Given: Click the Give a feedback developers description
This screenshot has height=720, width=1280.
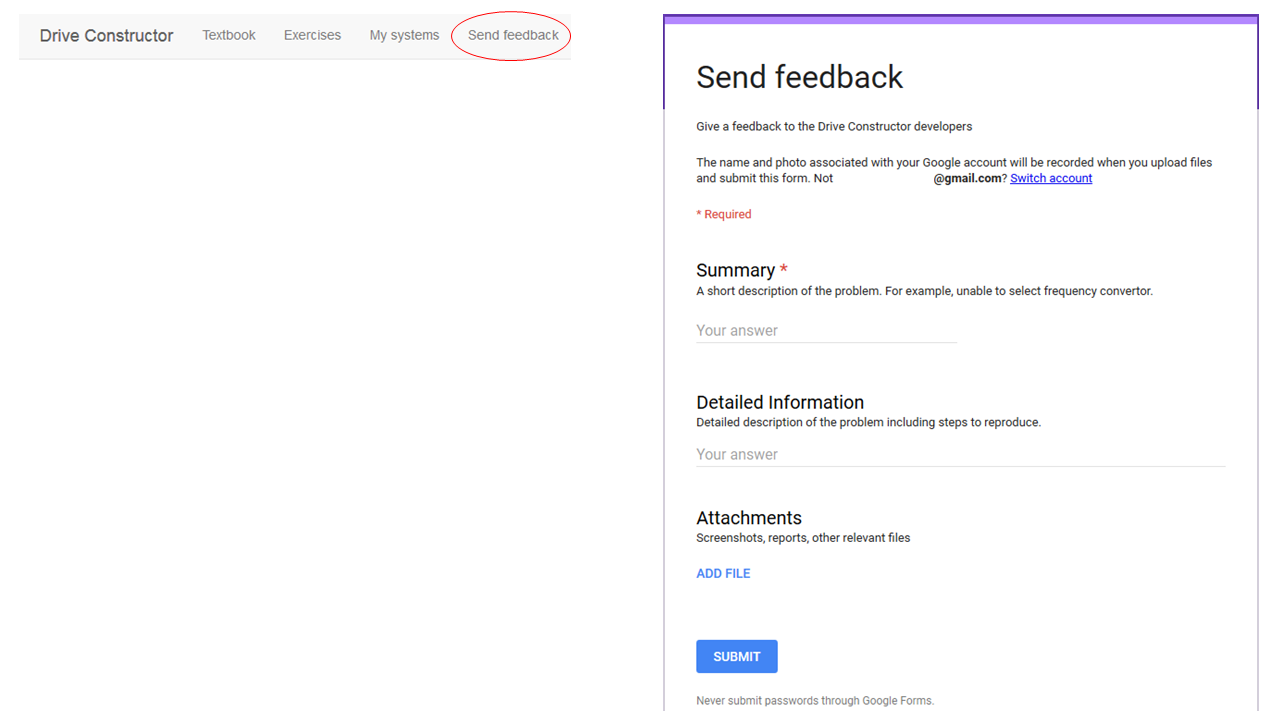Looking at the screenshot, I should click(x=834, y=126).
